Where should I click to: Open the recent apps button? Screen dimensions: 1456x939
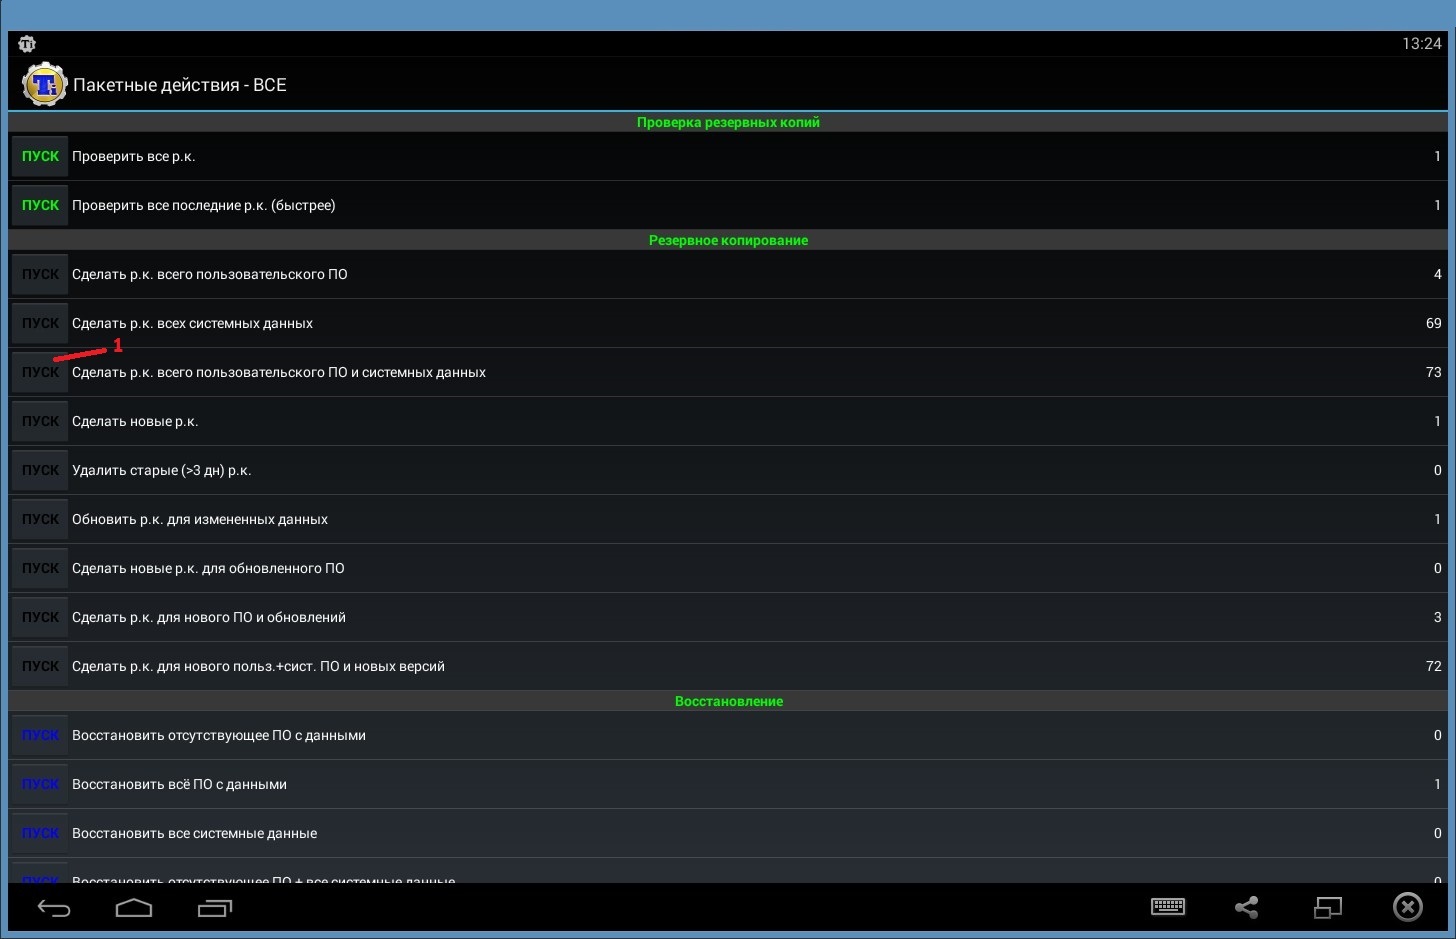pyautogui.click(x=215, y=908)
